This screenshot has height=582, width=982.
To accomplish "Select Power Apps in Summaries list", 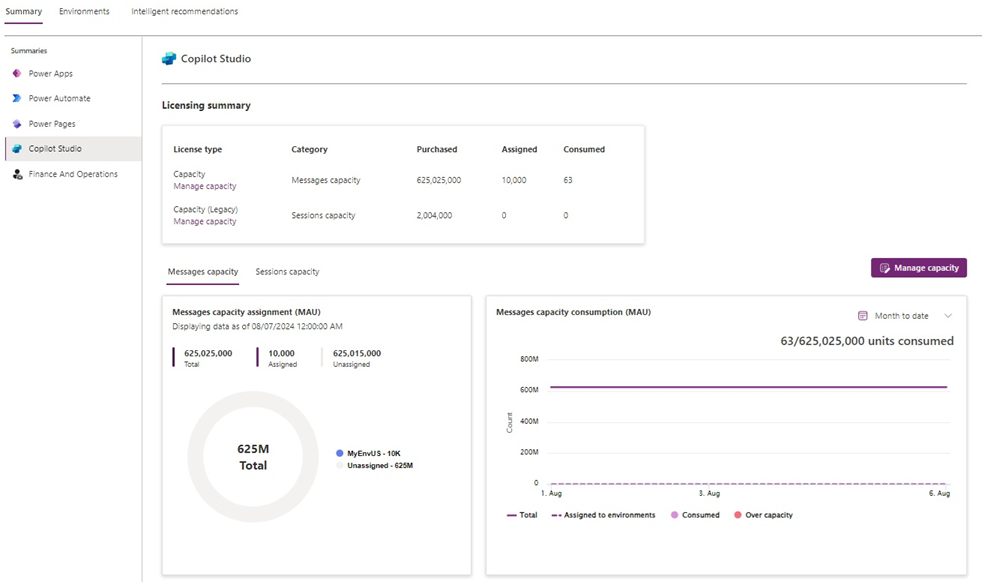I will (x=73, y=73).
